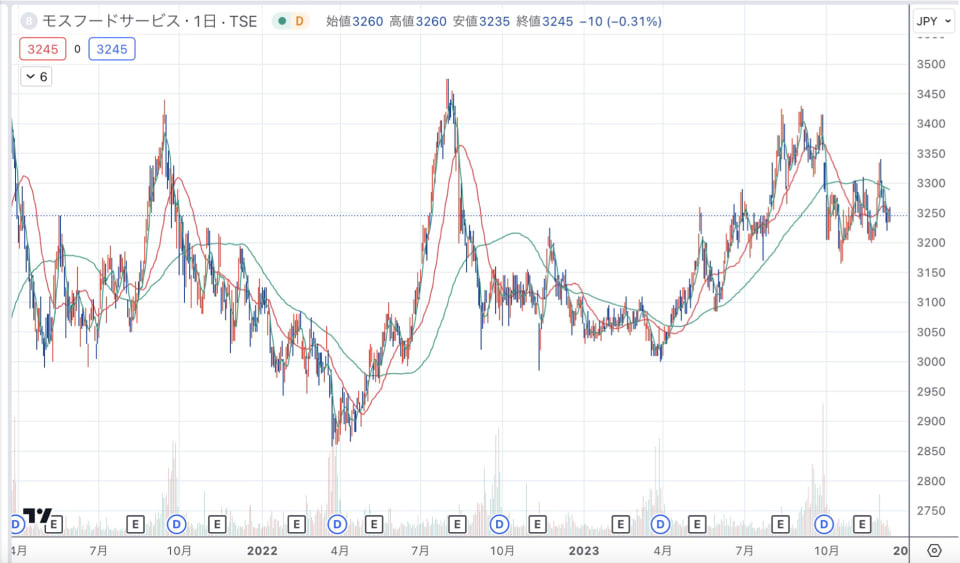Open earnings E marker for August 2022
Viewport: 960px width, 563px height.
click(x=457, y=524)
